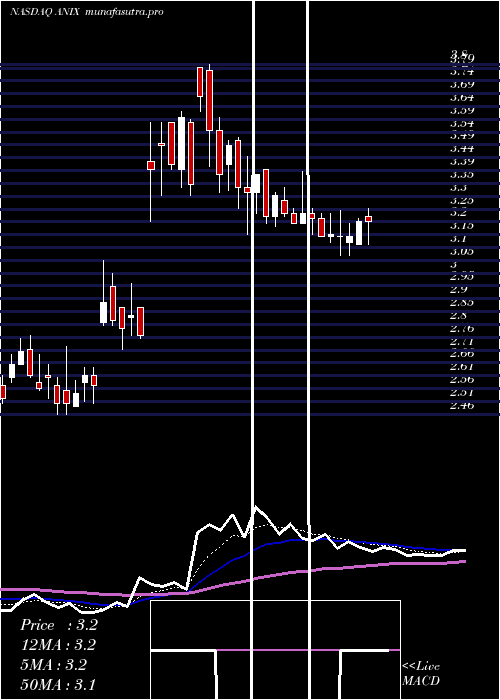This screenshot has height=700, width=500.
Task: Click the 12MA : 3.2 readout
Action: 58,645
